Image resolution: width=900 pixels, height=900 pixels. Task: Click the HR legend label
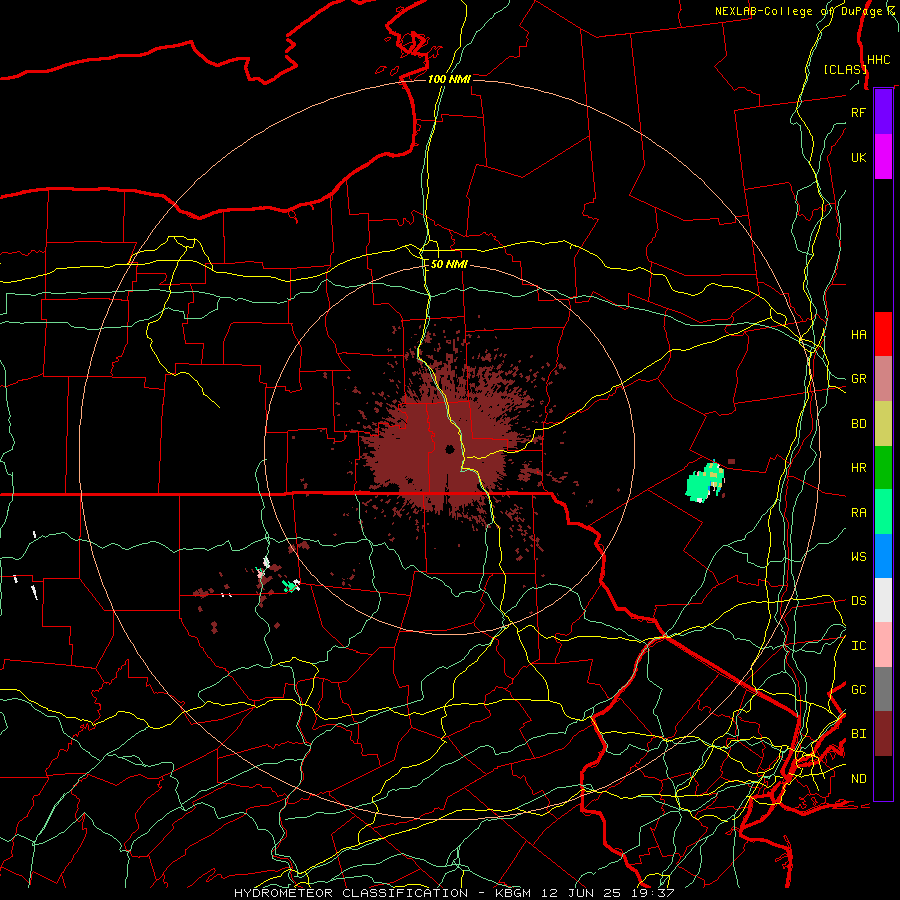click(x=858, y=468)
